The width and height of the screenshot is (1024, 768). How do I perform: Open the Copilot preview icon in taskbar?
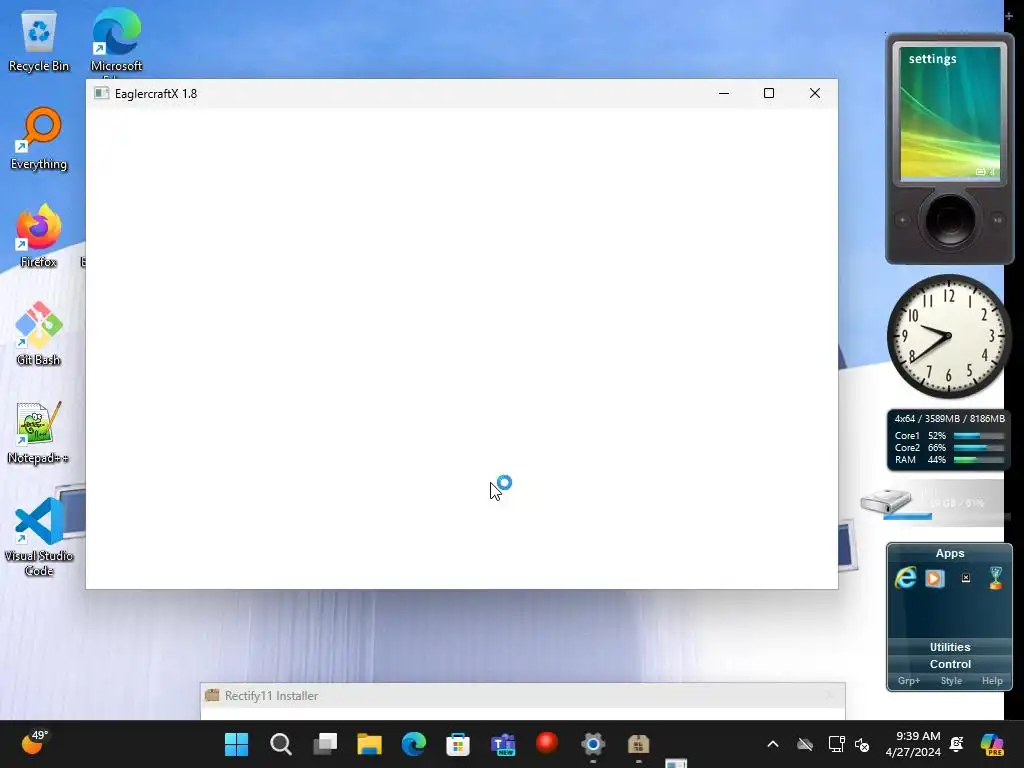tap(991, 744)
